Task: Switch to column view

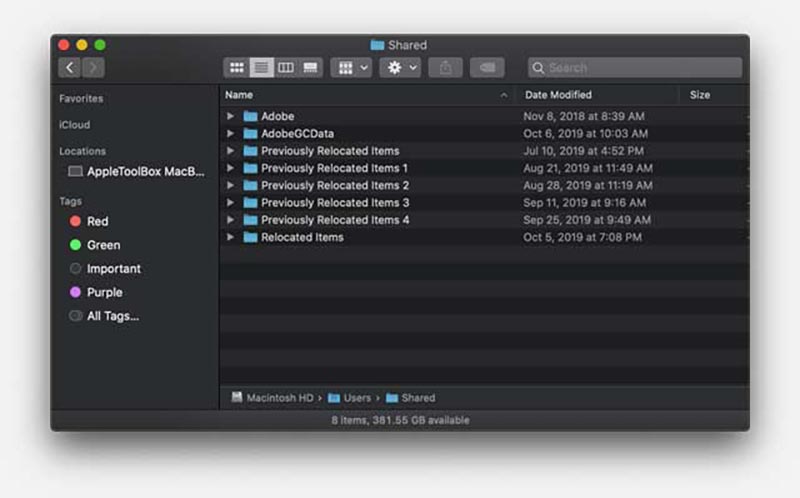Action: [286, 68]
